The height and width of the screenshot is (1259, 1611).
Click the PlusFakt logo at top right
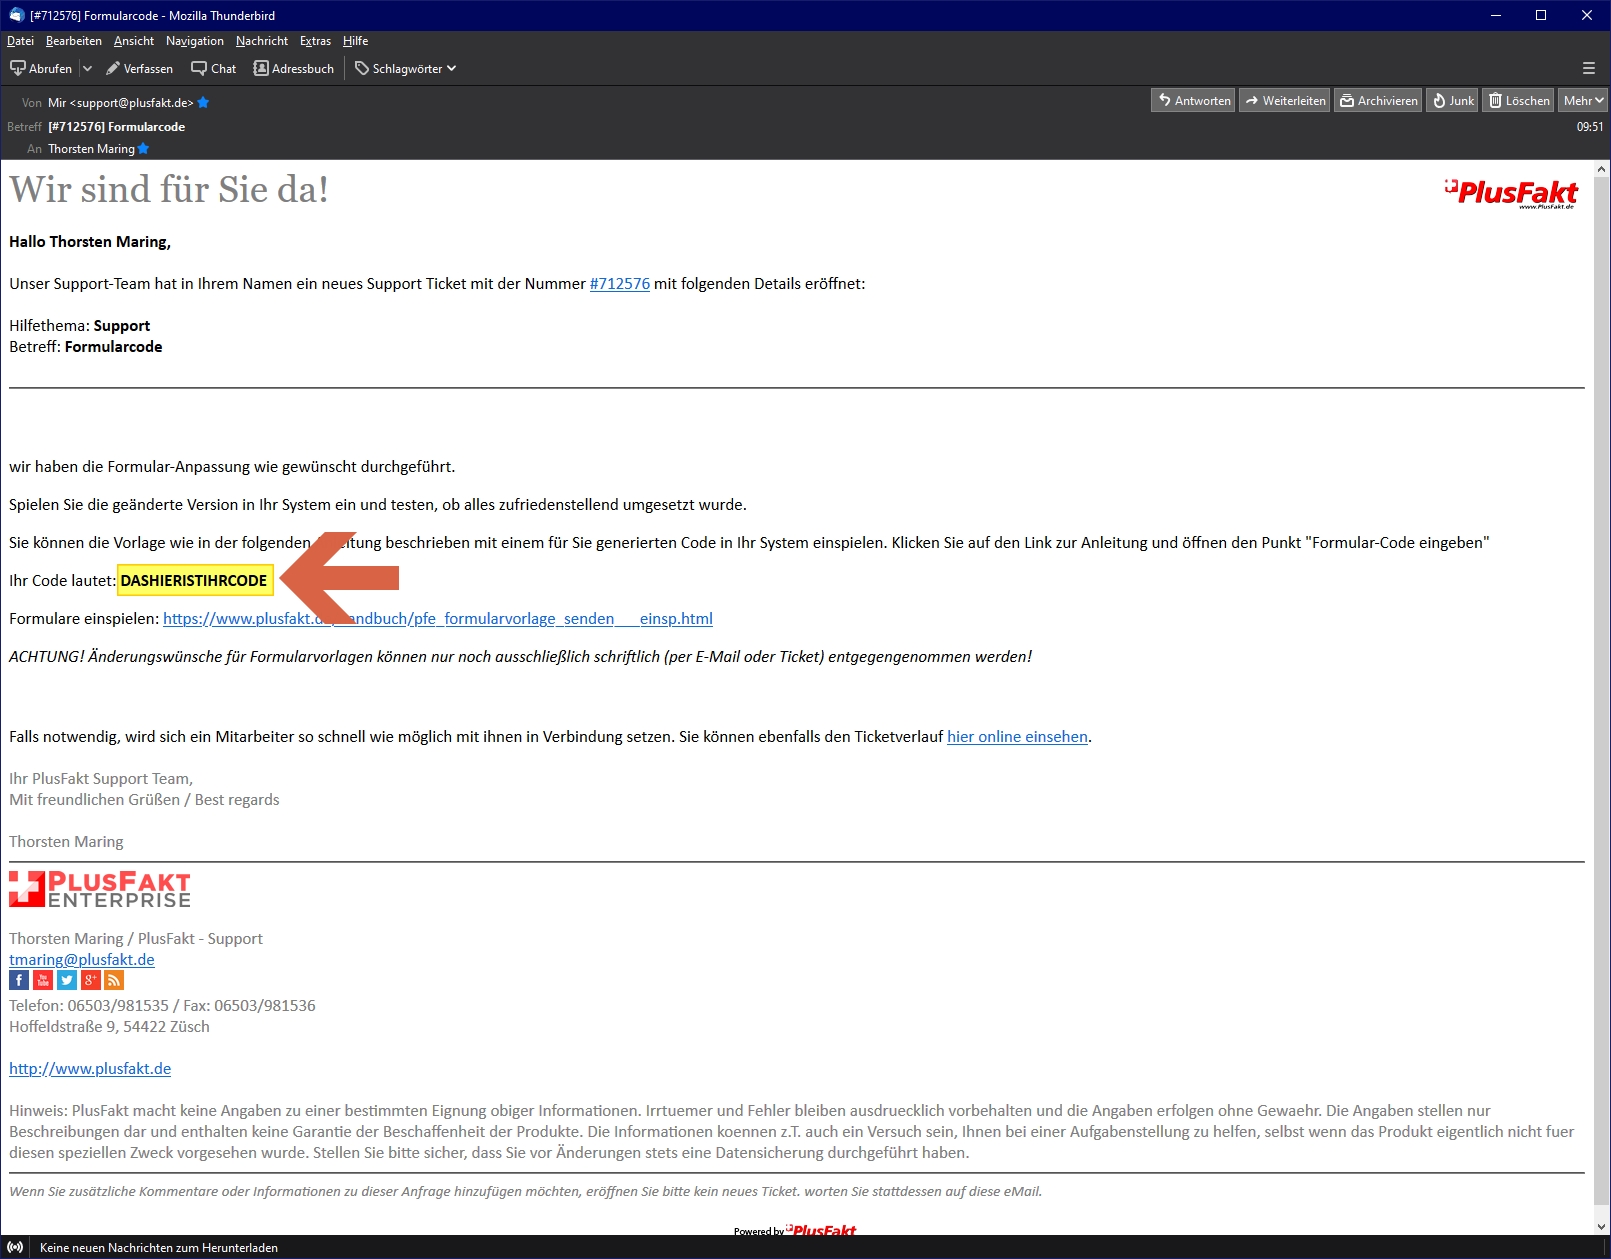pyautogui.click(x=1512, y=193)
